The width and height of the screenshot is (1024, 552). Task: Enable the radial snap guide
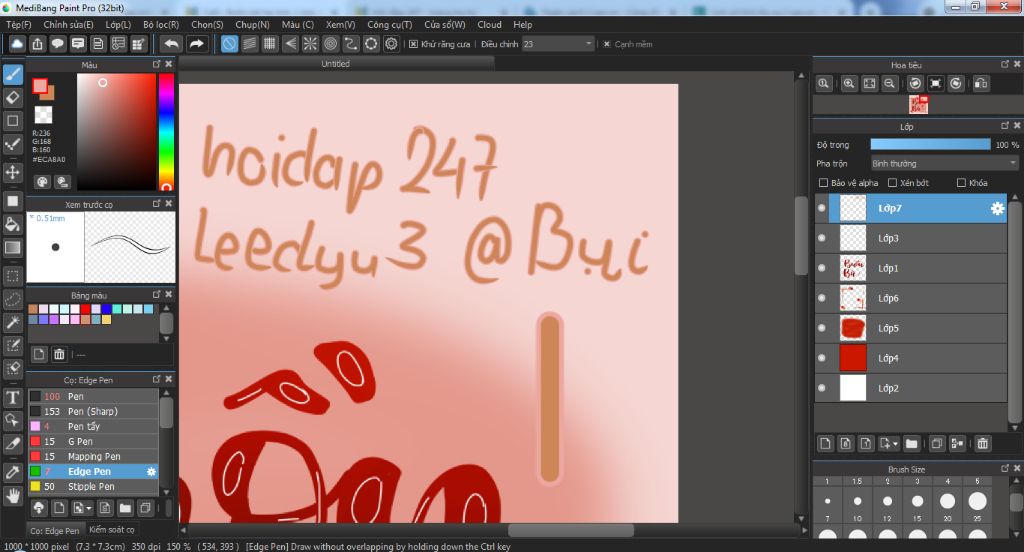coord(310,44)
